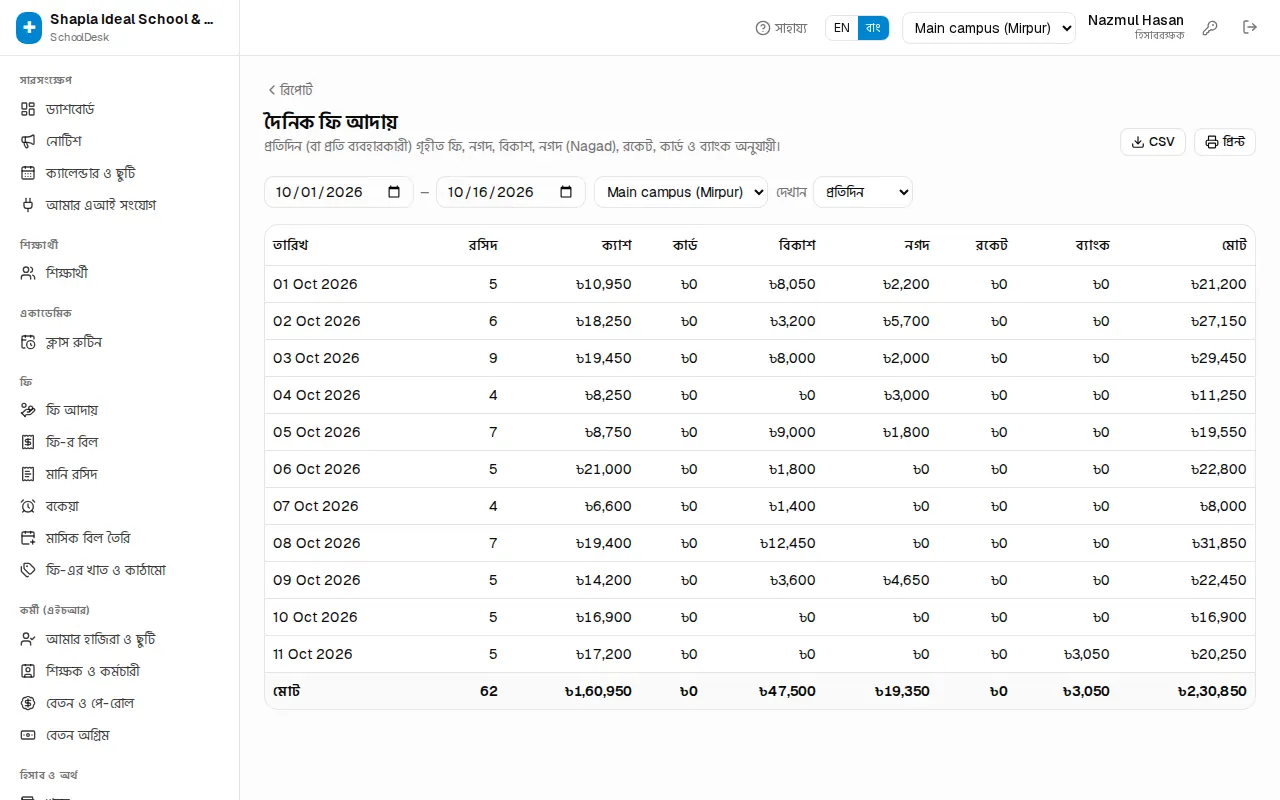The image size is (1280, 800).
Task: Open আমার হাজিরা ও ছুটি menu item
Action: pos(120,639)
